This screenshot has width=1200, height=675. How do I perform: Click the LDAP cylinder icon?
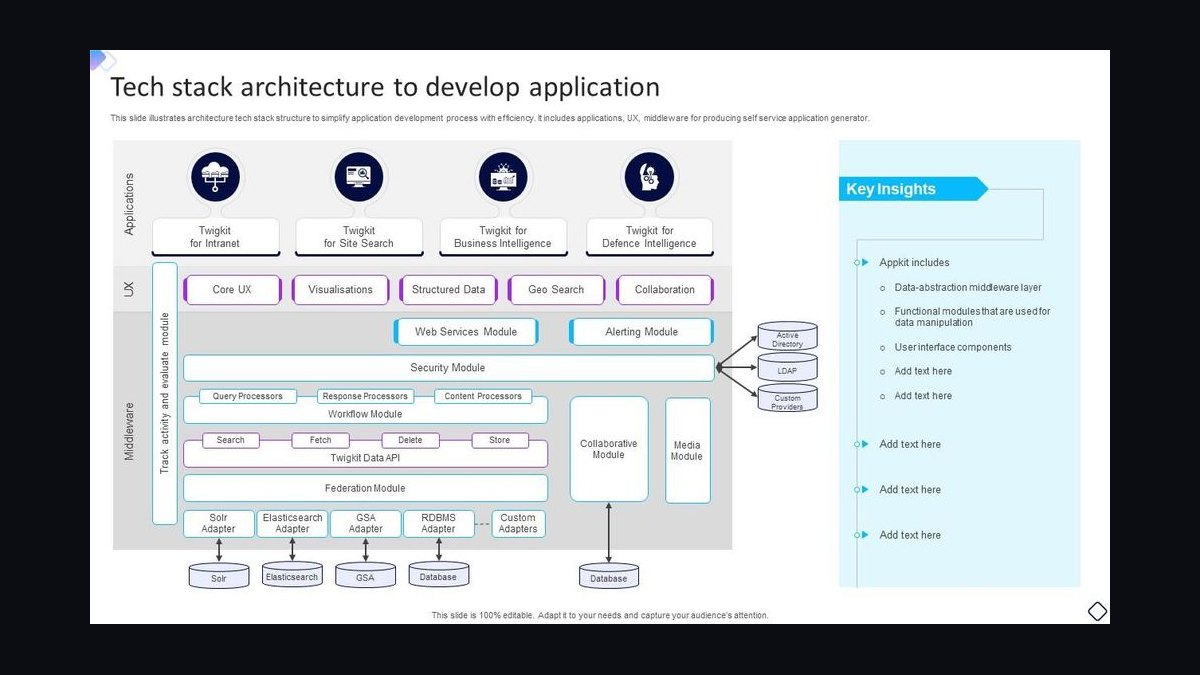point(787,367)
